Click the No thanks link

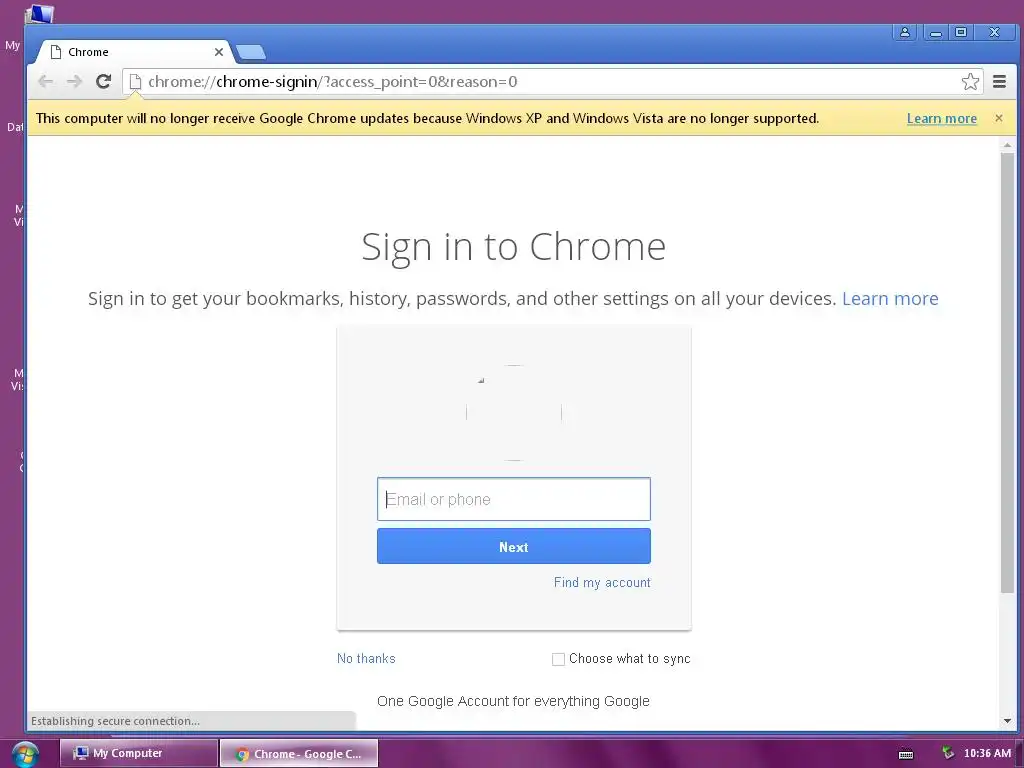[x=366, y=658]
